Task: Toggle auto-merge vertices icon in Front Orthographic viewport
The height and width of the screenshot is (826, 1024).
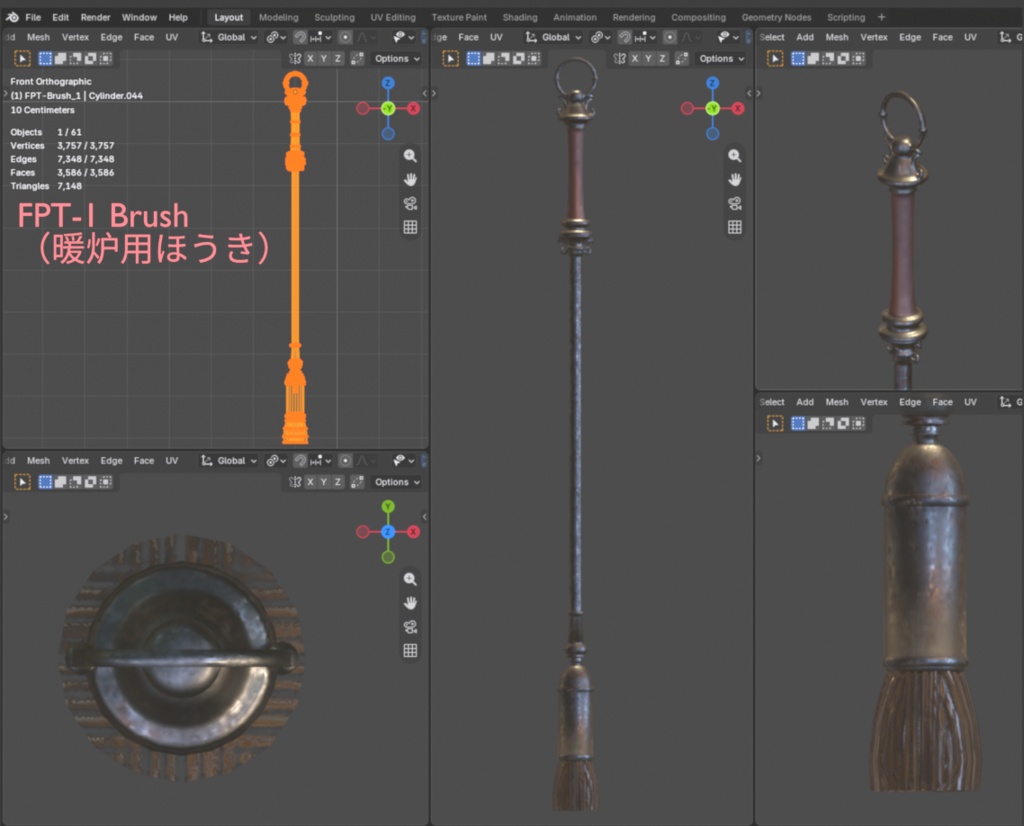Action: tap(357, 59)
